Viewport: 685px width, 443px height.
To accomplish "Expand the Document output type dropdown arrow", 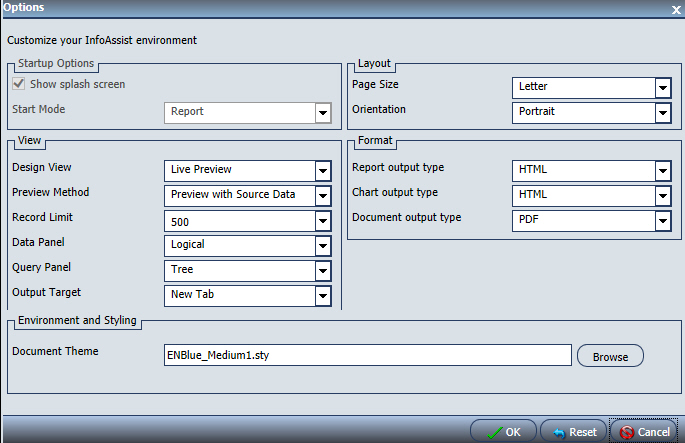I will click(x=663, y=221).
